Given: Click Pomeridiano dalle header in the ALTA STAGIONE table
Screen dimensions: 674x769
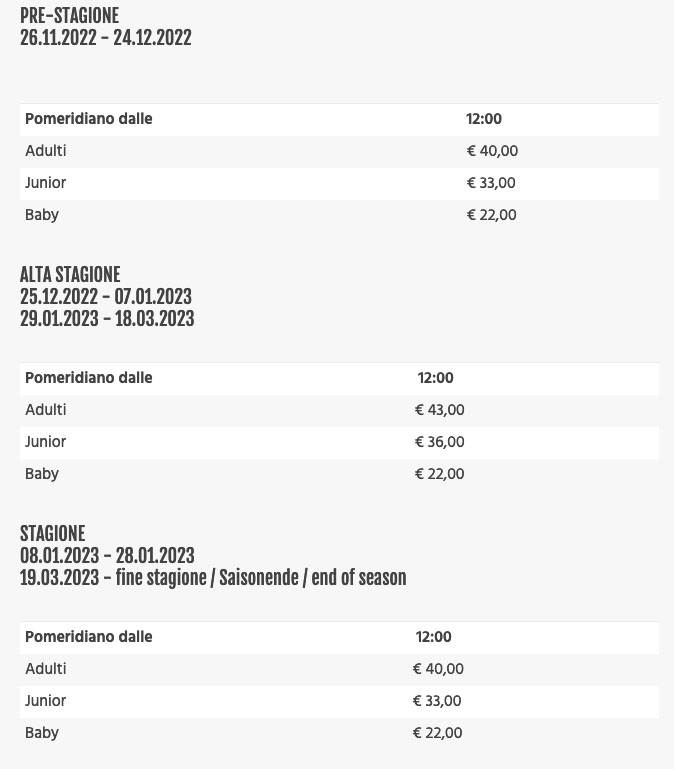Looking at the screenshot, I should [x=89, y=378].
